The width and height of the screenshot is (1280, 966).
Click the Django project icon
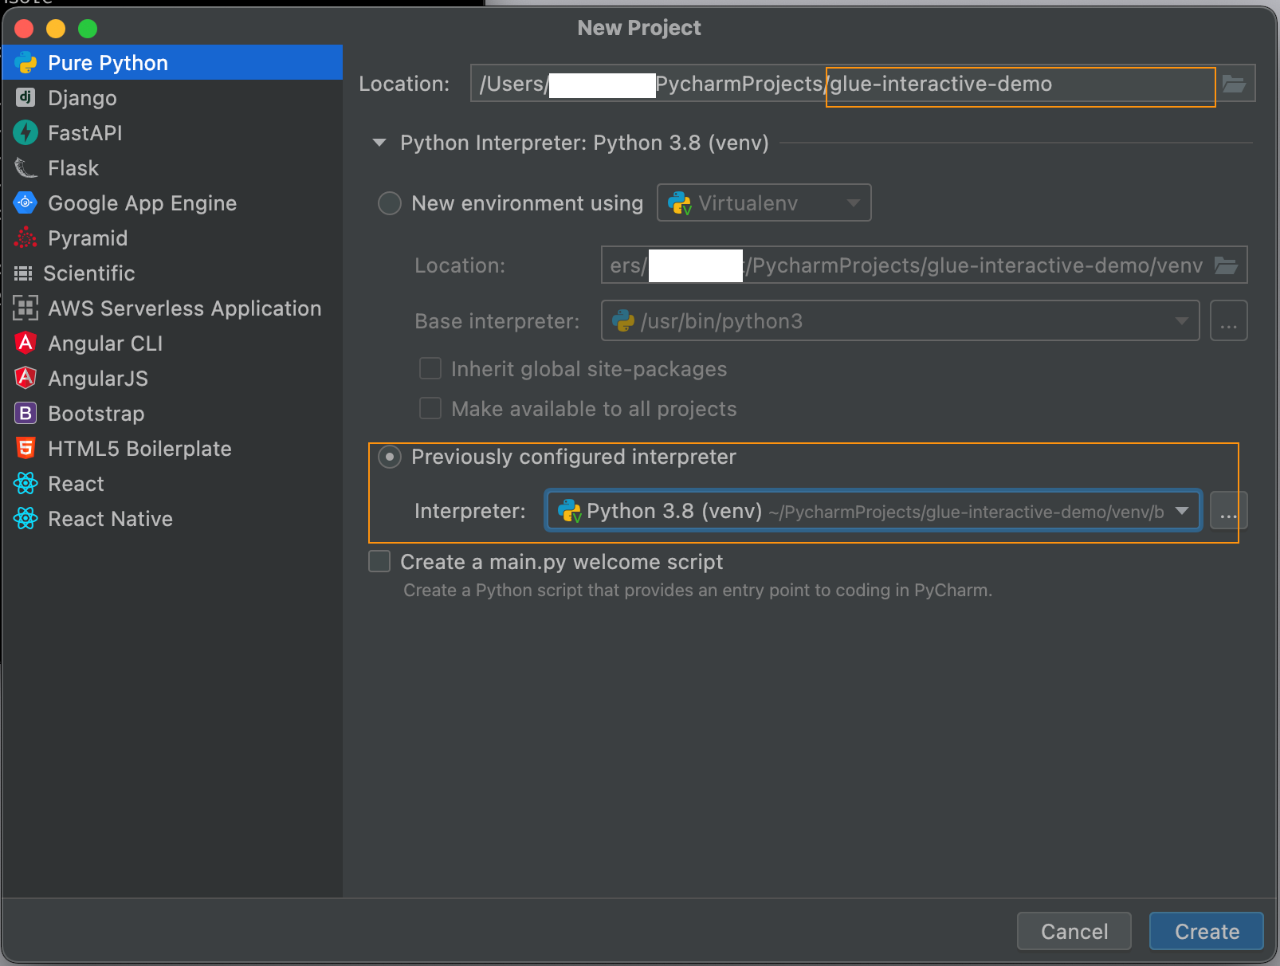26,98
